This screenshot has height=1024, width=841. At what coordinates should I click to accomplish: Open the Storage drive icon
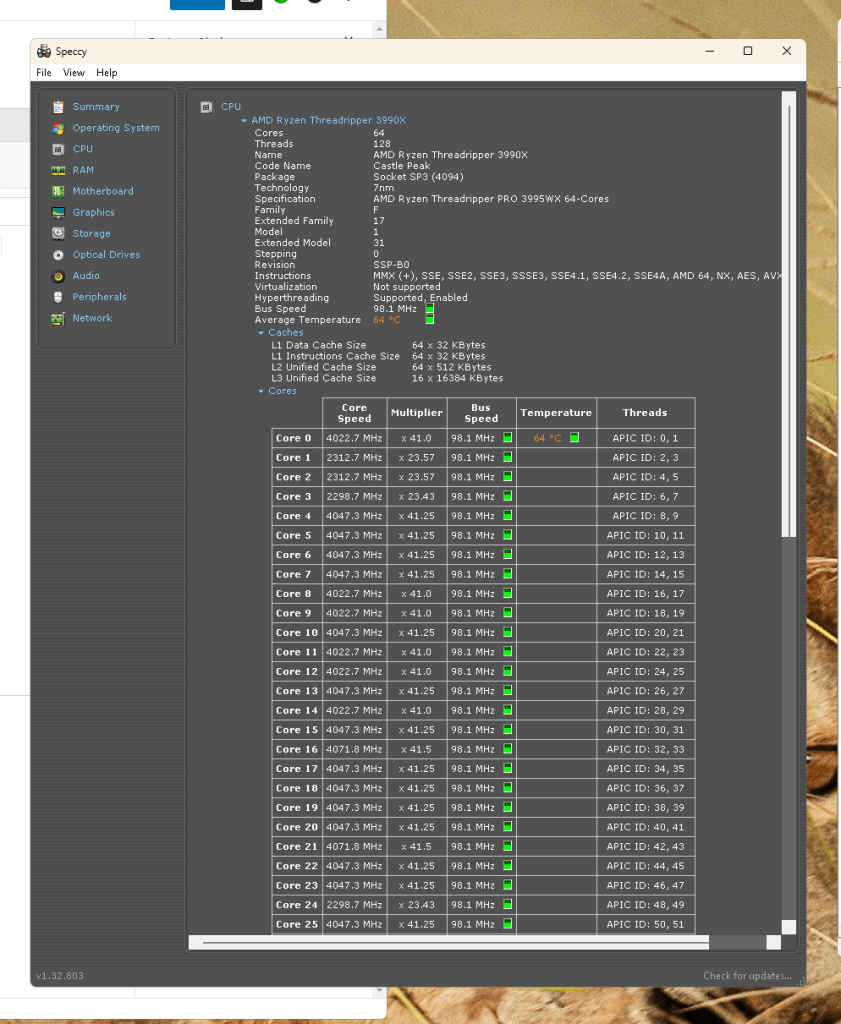tap(58, 233)
